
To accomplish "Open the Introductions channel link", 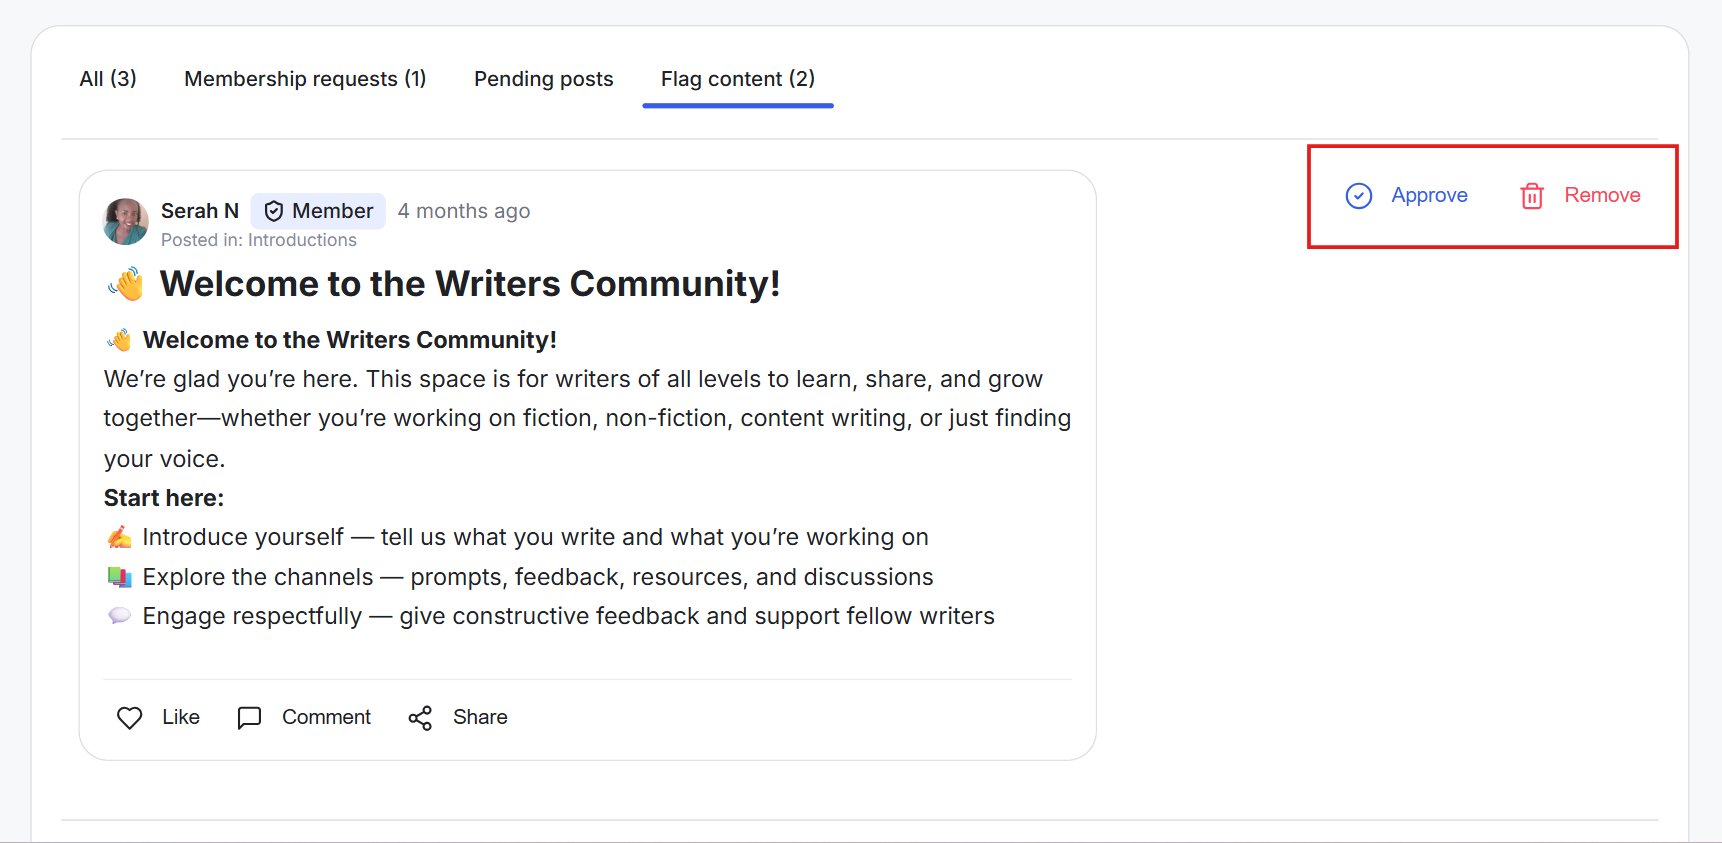I will coord(302,240).
